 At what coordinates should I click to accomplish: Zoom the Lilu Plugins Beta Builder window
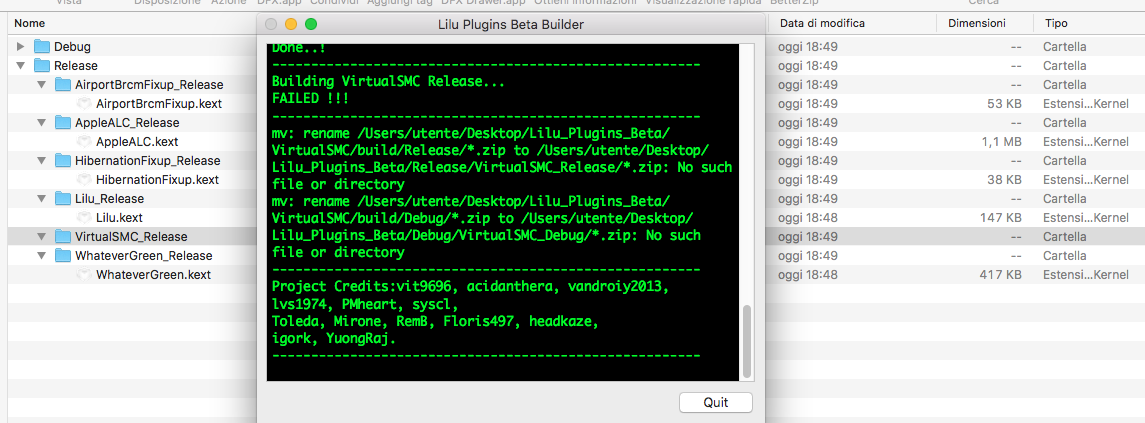pos(310,24)
